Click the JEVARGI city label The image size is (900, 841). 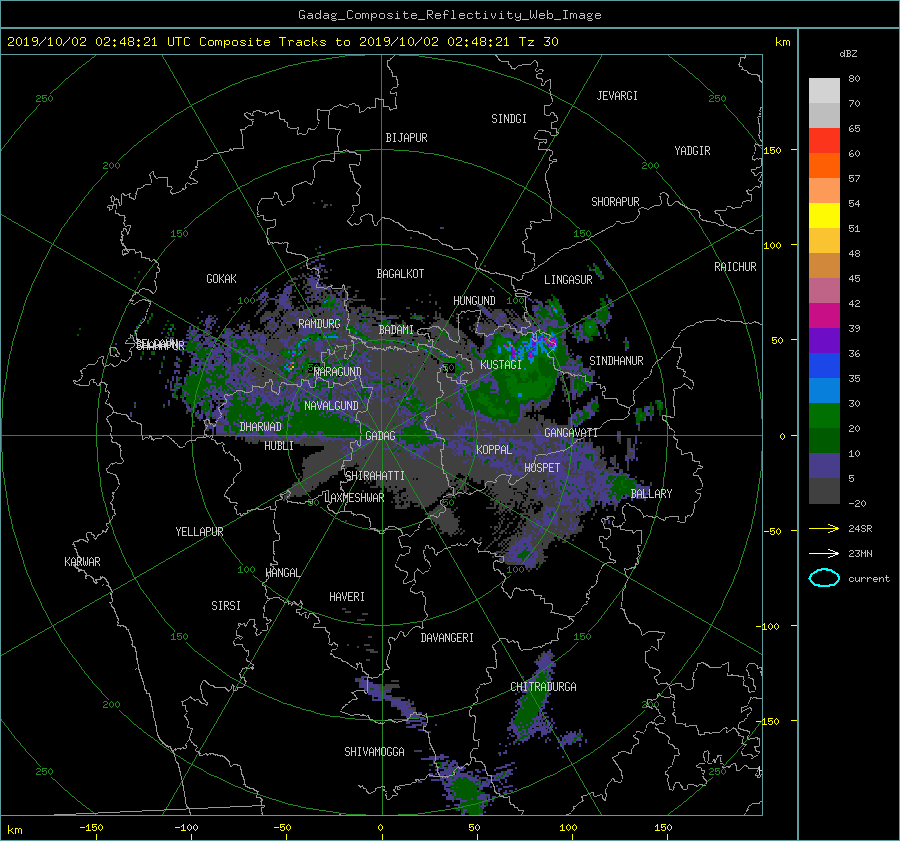[x=617, y=96]
